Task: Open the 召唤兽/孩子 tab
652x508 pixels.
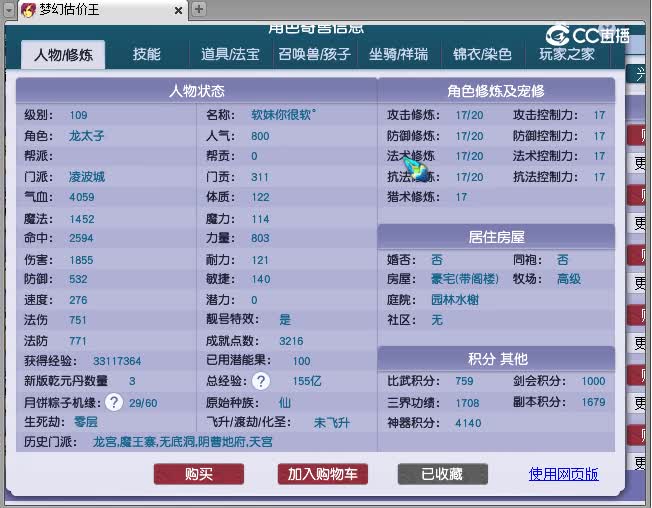Action: 315,54
